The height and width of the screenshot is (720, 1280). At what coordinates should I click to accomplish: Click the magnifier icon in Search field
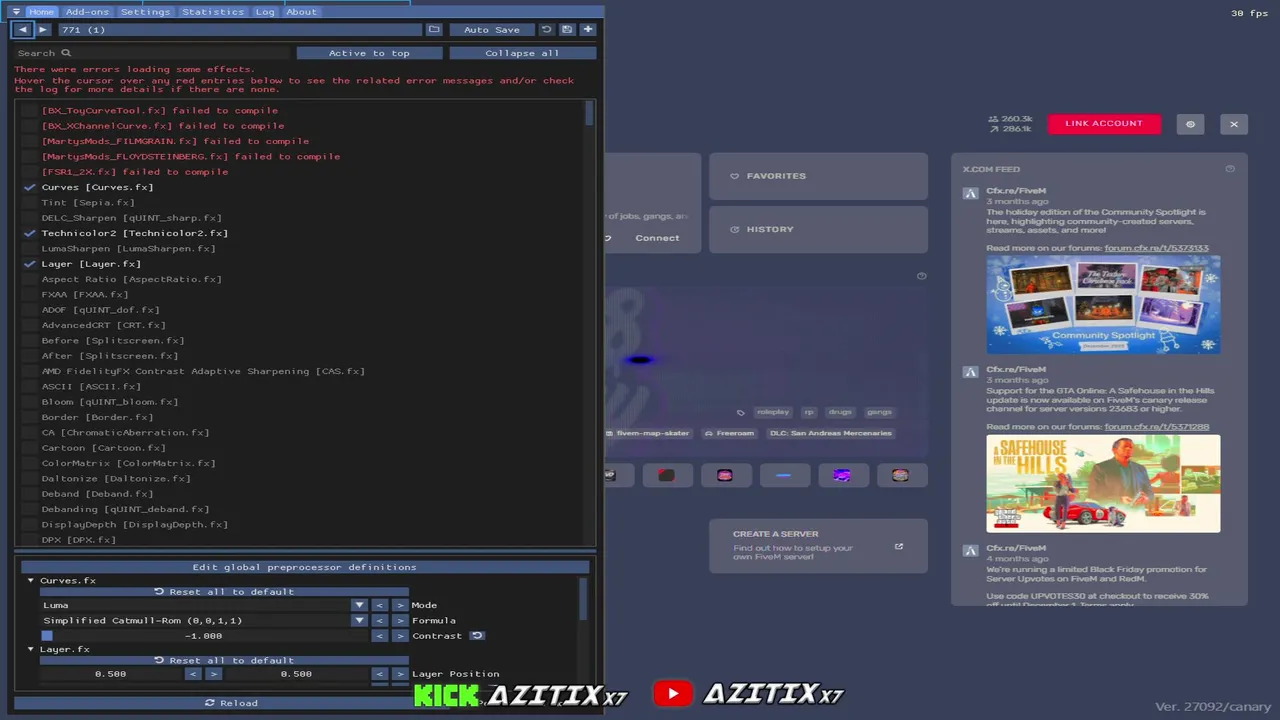pyautogui.click(x=66, y=53)
